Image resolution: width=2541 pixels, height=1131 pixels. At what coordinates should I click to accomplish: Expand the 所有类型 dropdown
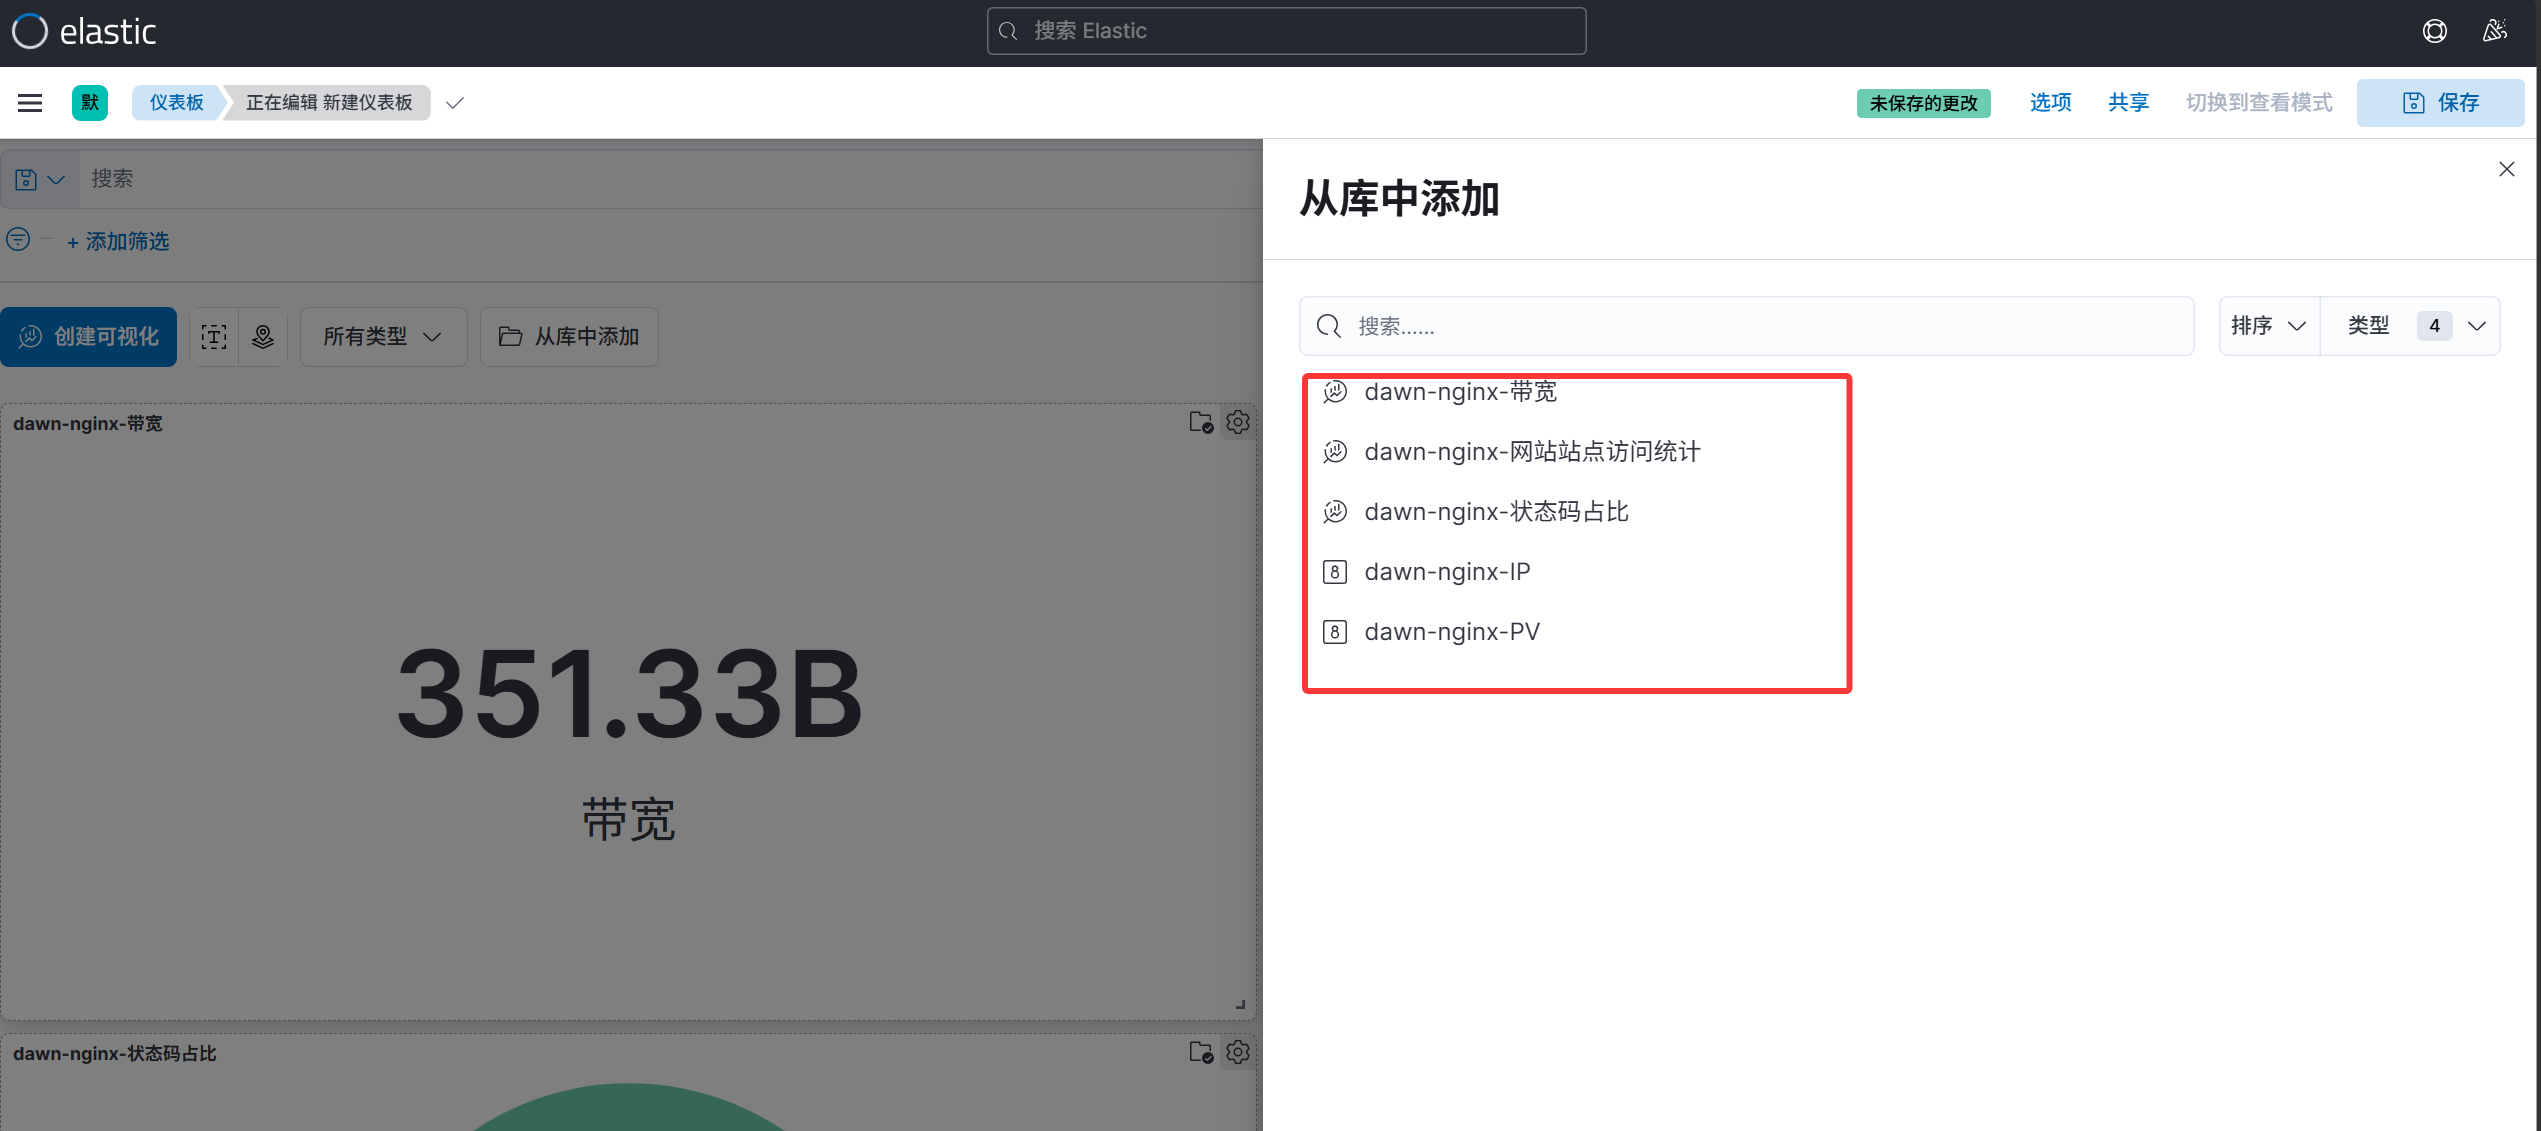(383, 337)
